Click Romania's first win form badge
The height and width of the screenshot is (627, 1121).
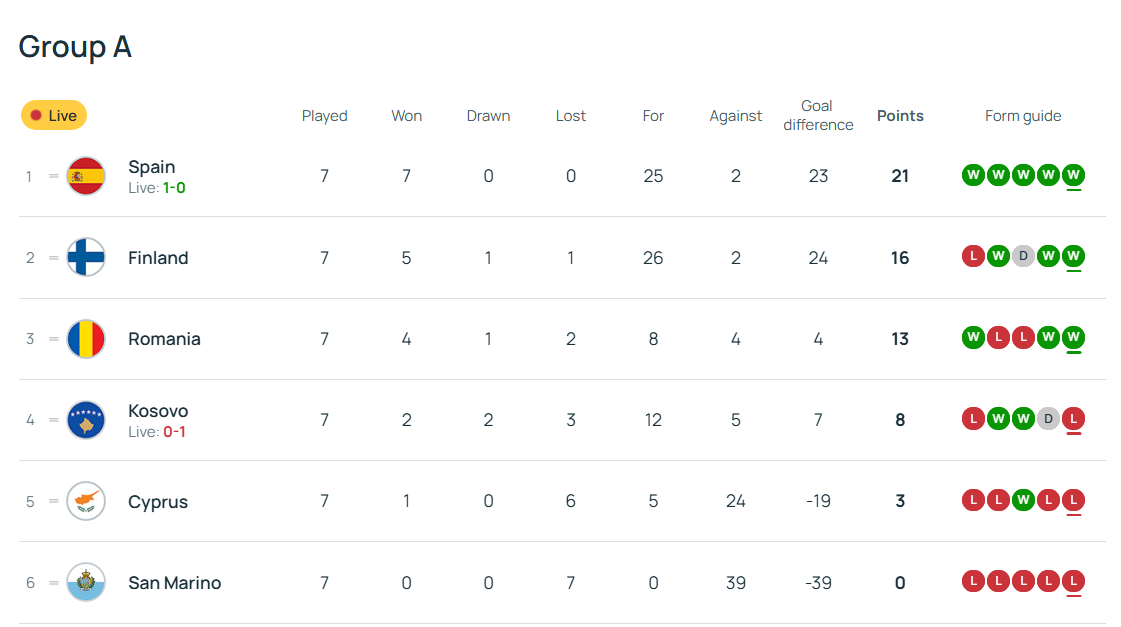coord(972,338)
